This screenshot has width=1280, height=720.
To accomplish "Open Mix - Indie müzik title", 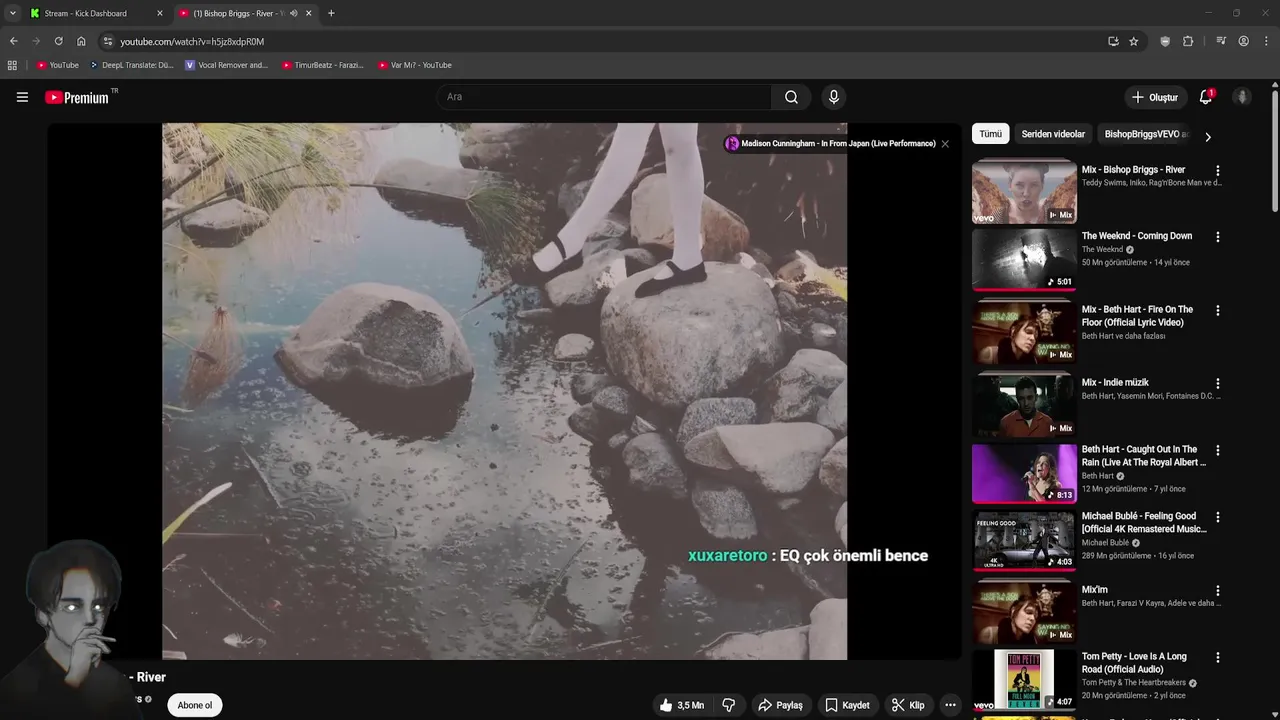I will pyautogui.click(x=1115, y=383).
